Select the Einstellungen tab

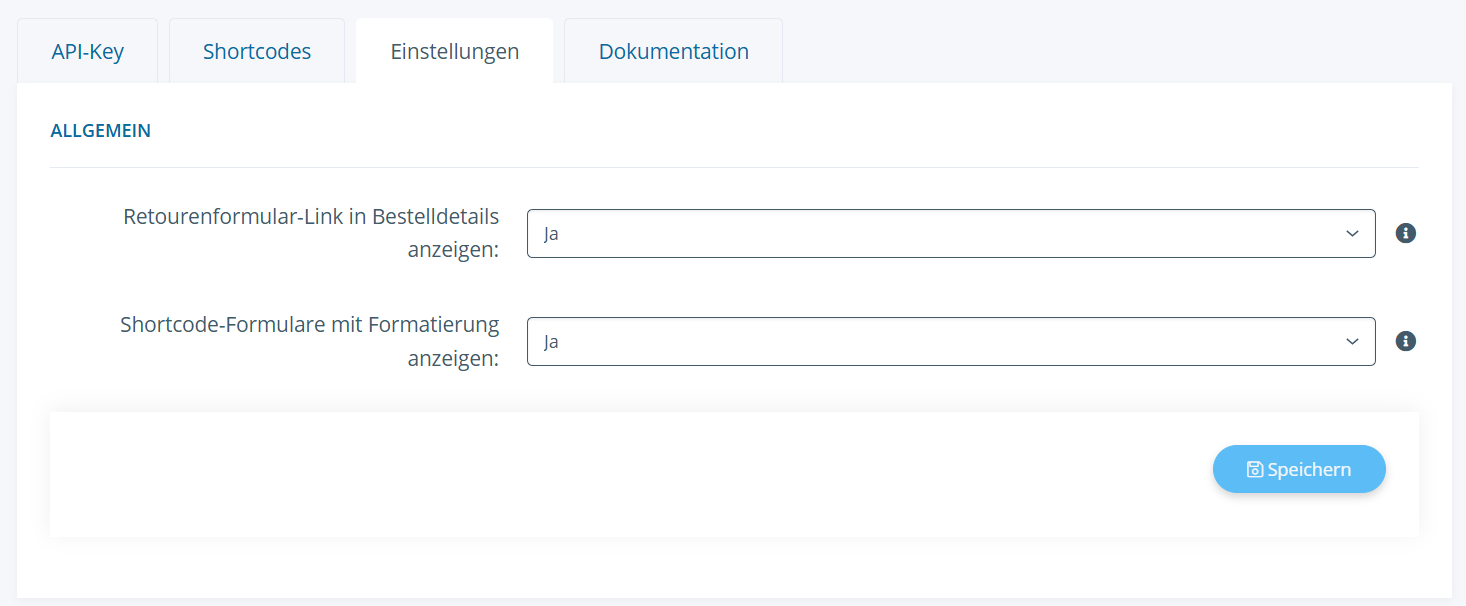(x=455, y=51)
